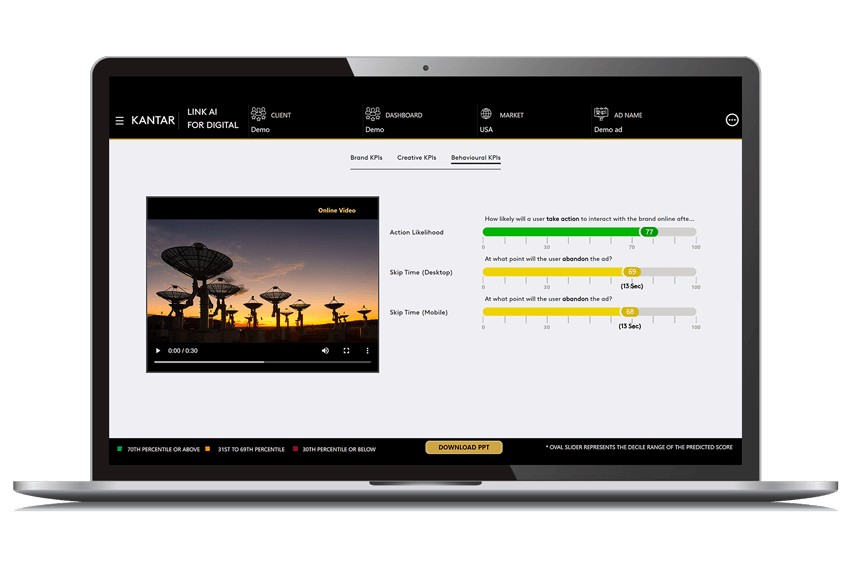Play the Online Video ad
The height and width of the screenshot is (567, 850).
158,351
